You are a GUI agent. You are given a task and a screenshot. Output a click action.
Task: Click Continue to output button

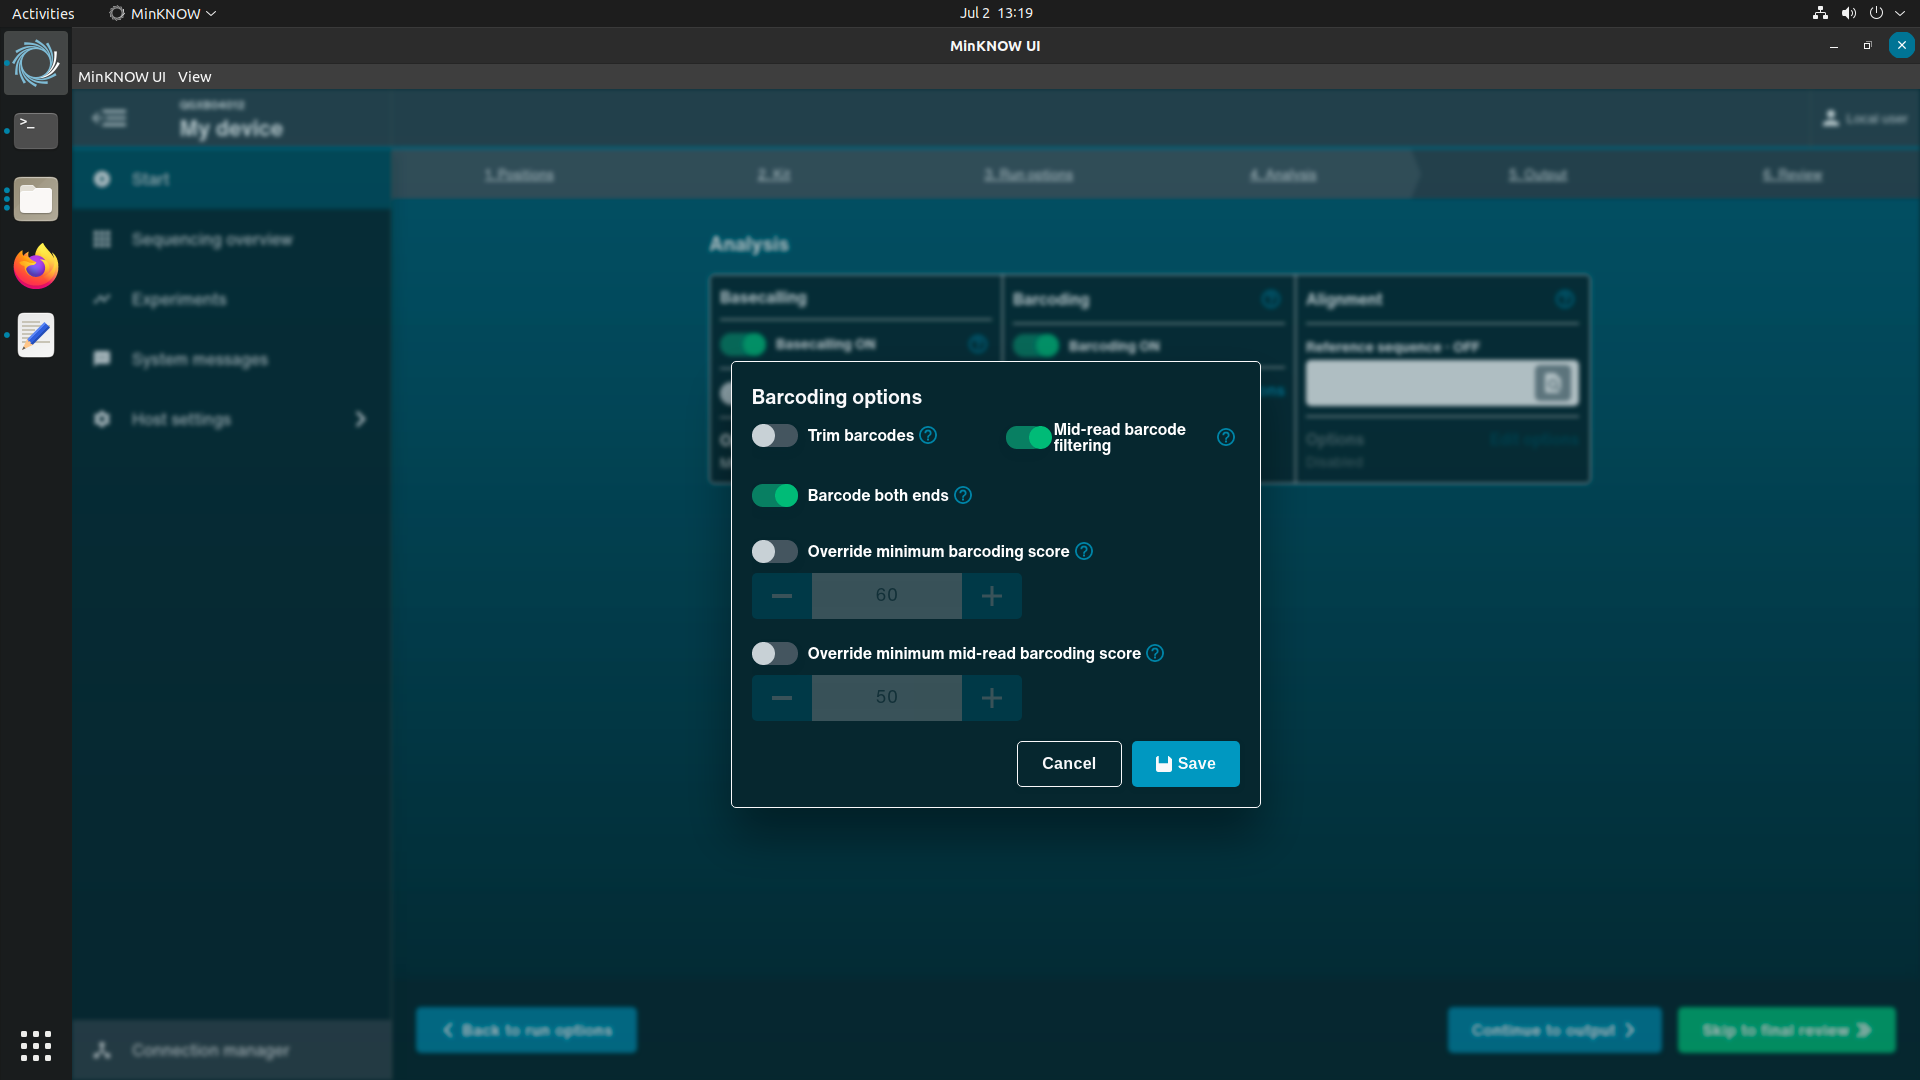point(1555,1031)
